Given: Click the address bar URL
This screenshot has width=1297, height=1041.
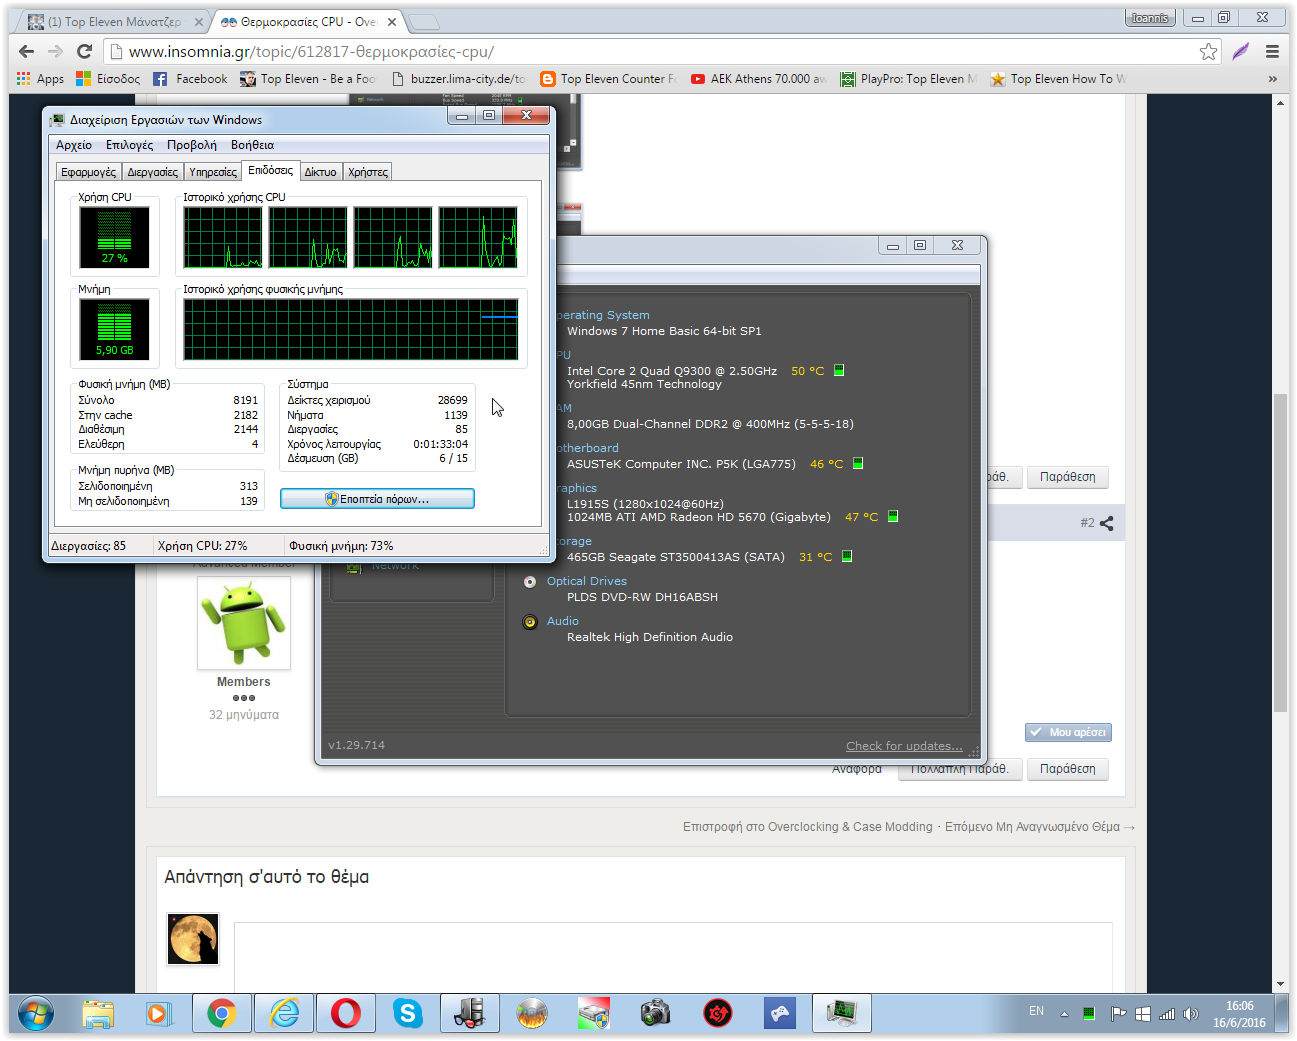Looking at the screenshot, I should (311, 52).
